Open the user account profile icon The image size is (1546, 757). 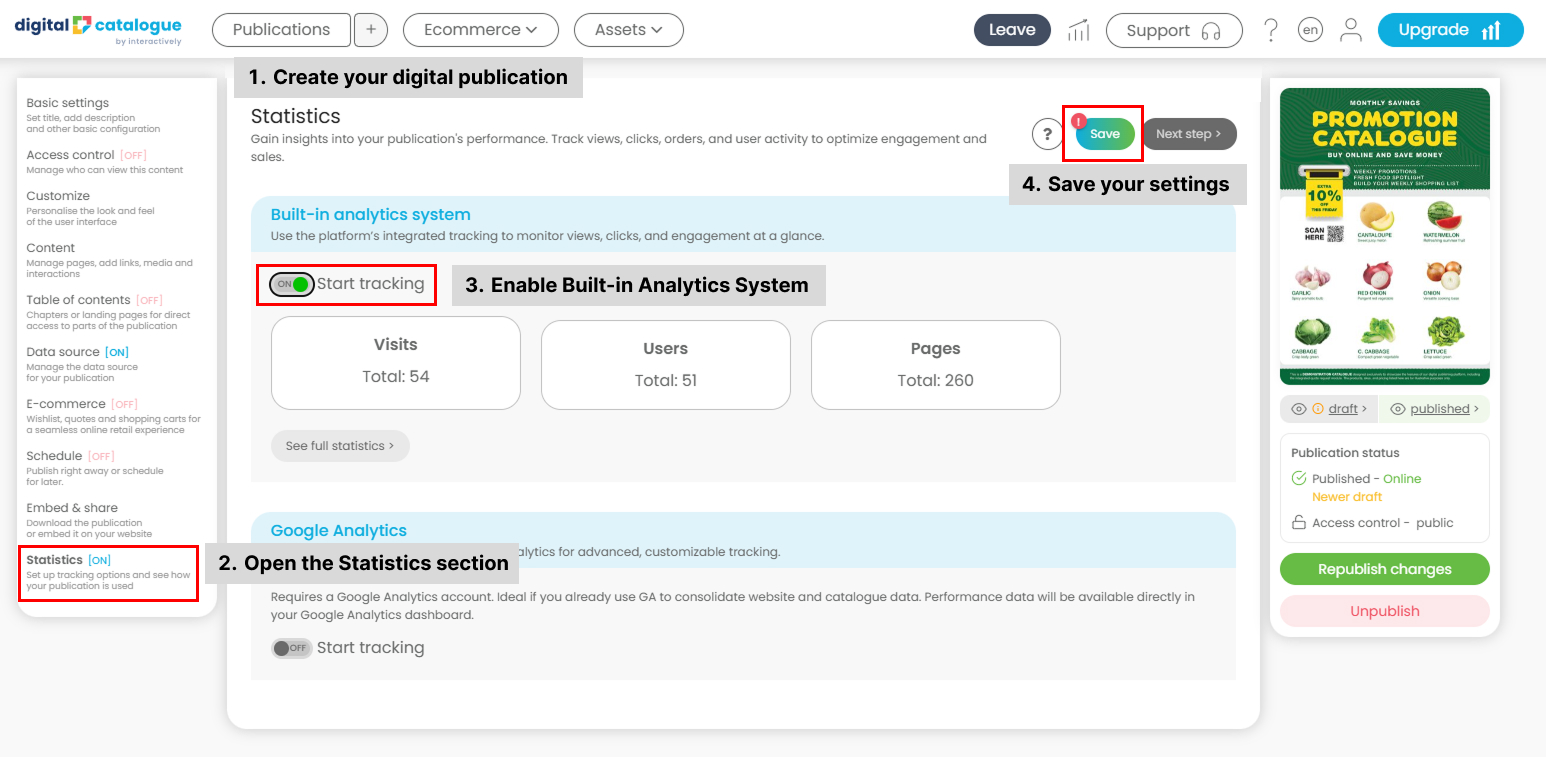pos(1351,30)
